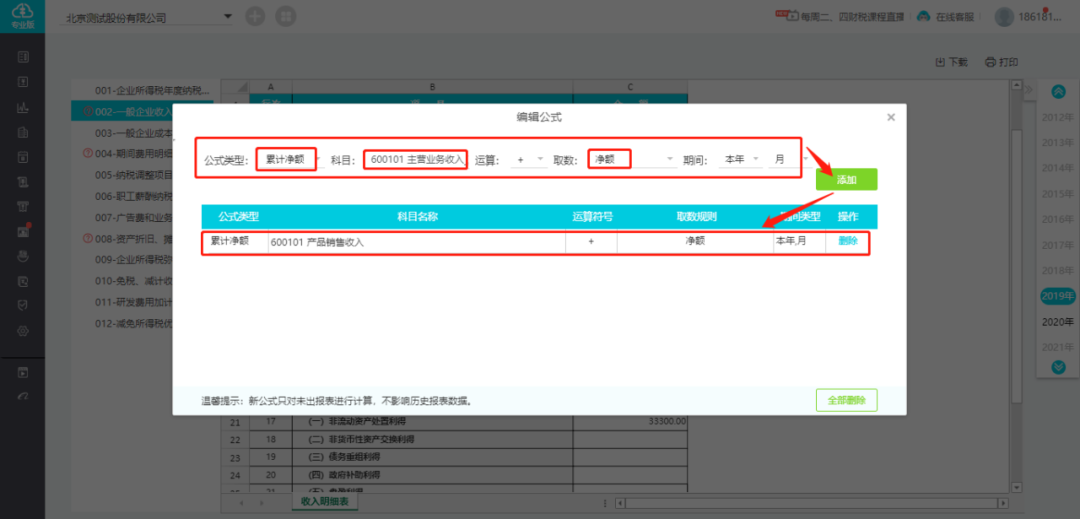1080x519 pixels.
Task: Select 009-企业所得税弥 in the list
Action: (134, 260)
